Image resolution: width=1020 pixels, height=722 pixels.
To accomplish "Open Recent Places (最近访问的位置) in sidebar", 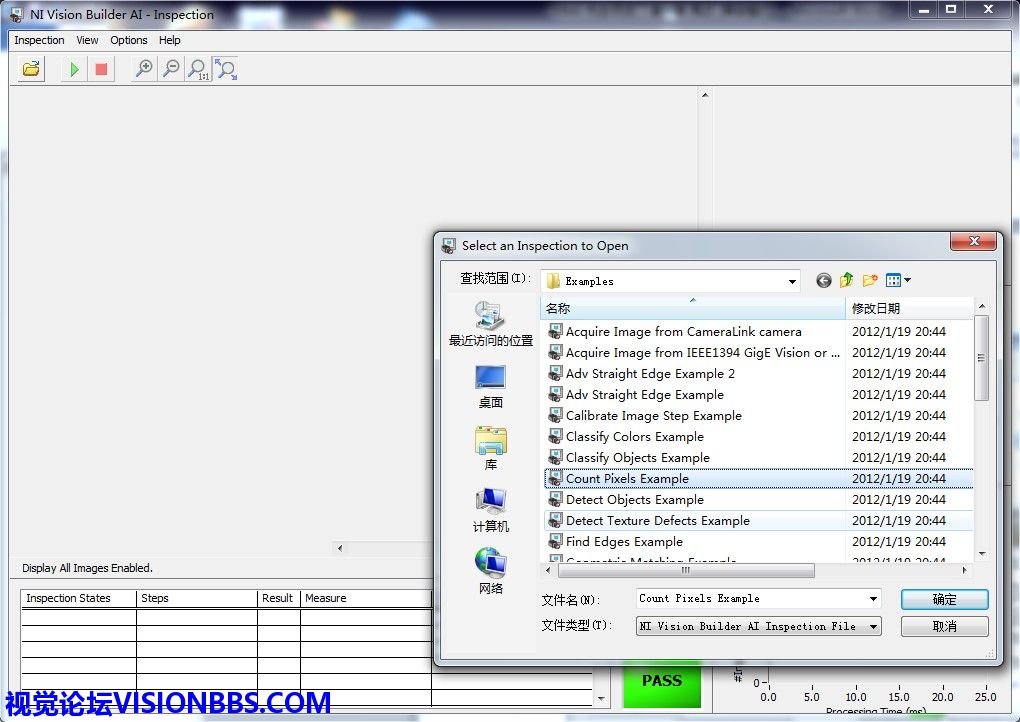I will (x=490, y=324).
